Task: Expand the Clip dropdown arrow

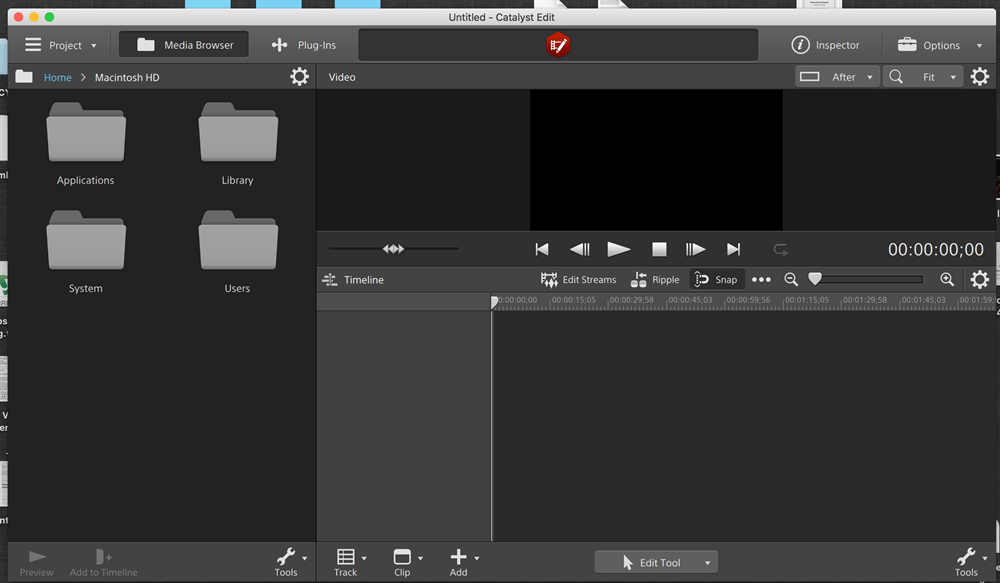Action: 420,558
